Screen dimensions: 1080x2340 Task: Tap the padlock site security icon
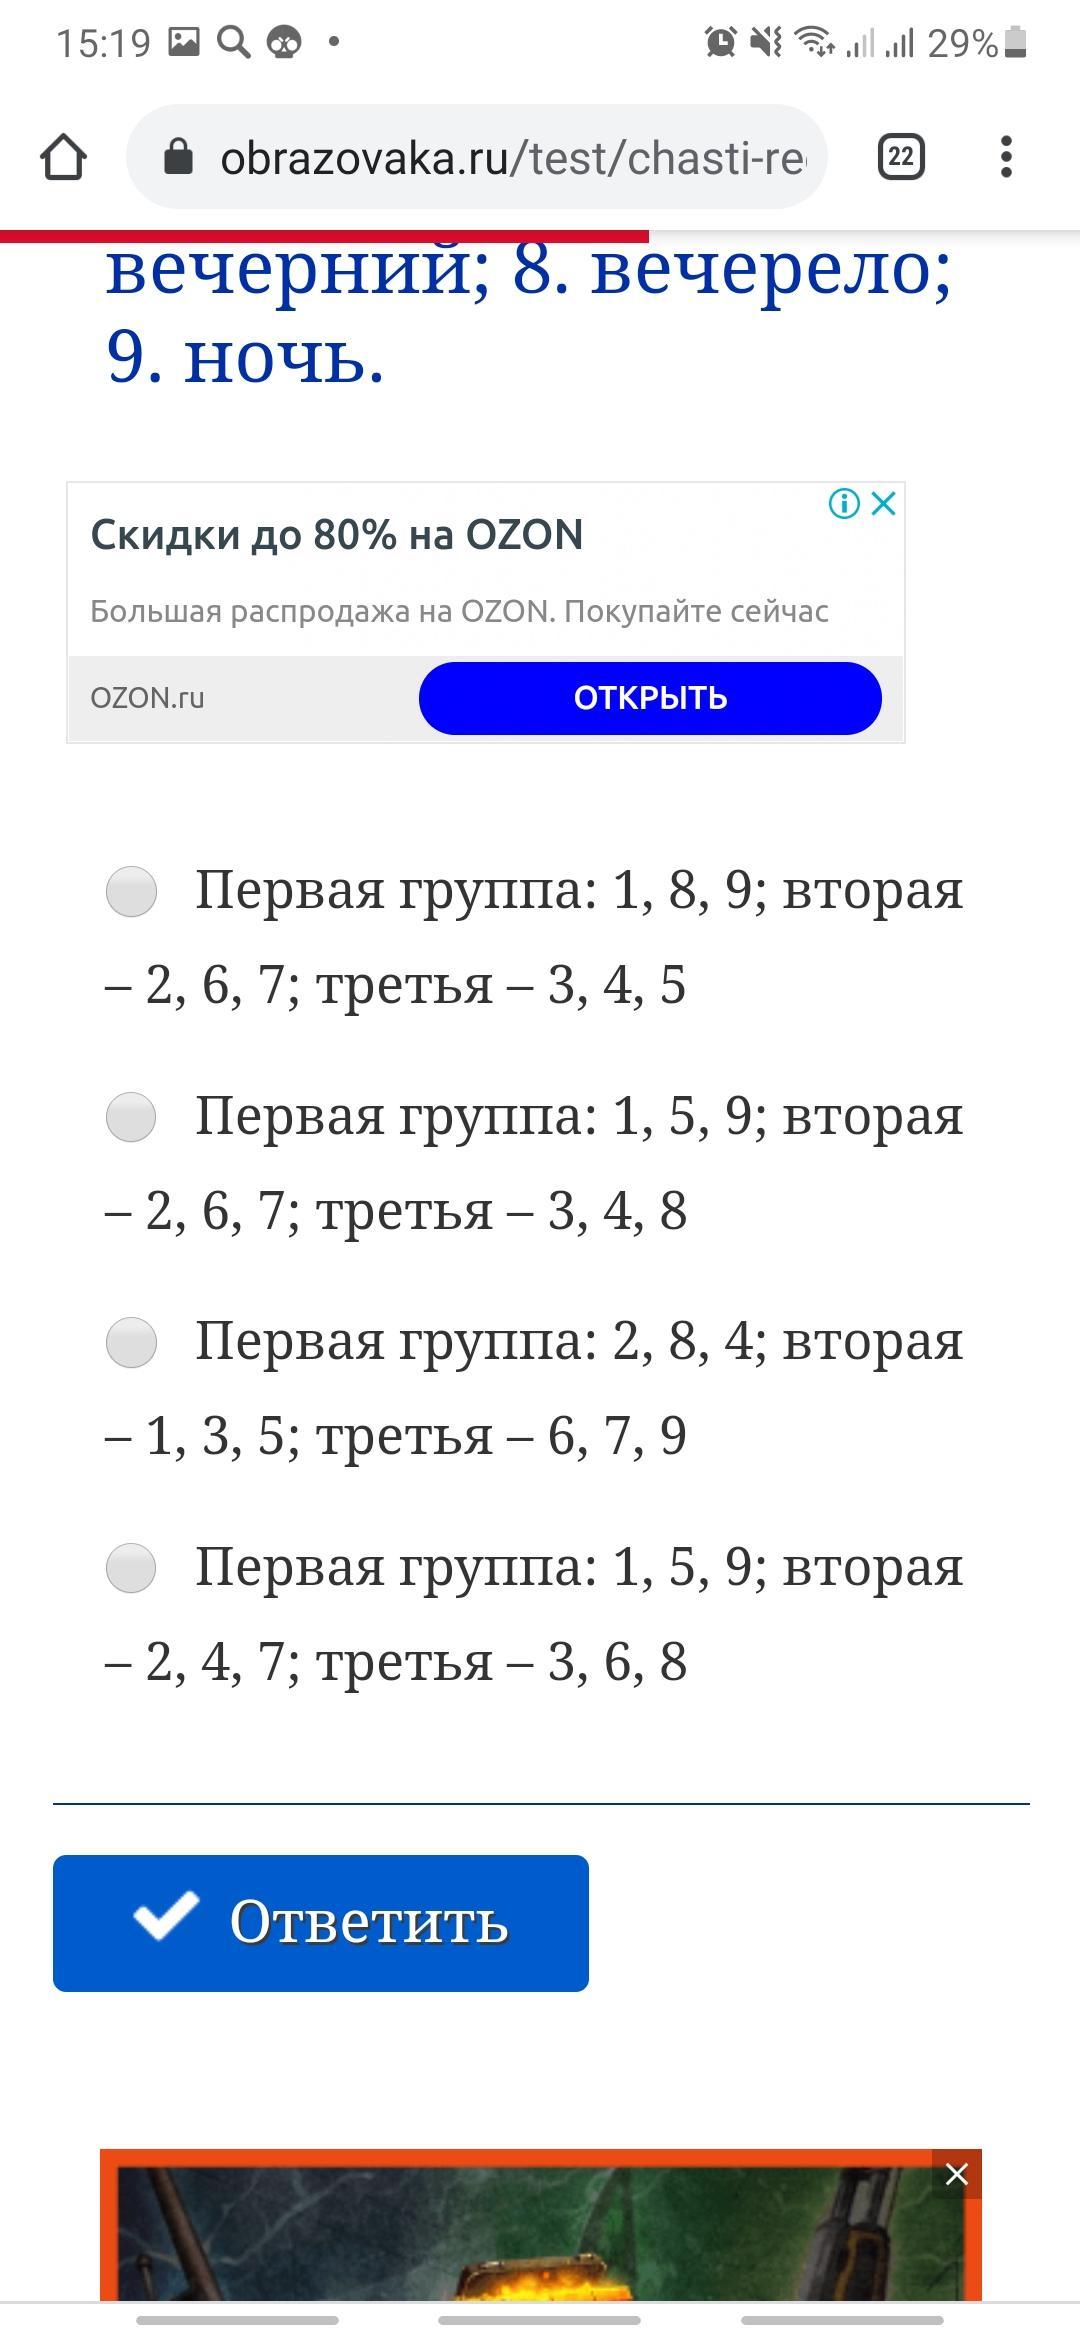click(178, 157)
